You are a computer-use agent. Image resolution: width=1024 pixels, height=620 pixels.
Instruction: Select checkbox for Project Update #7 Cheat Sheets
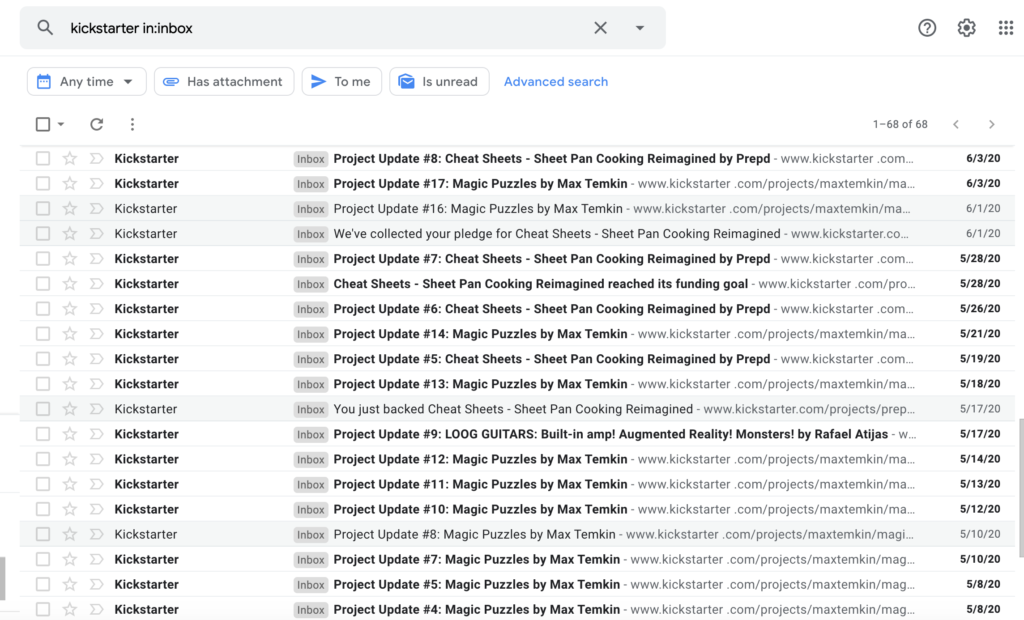tap(43, 259)
